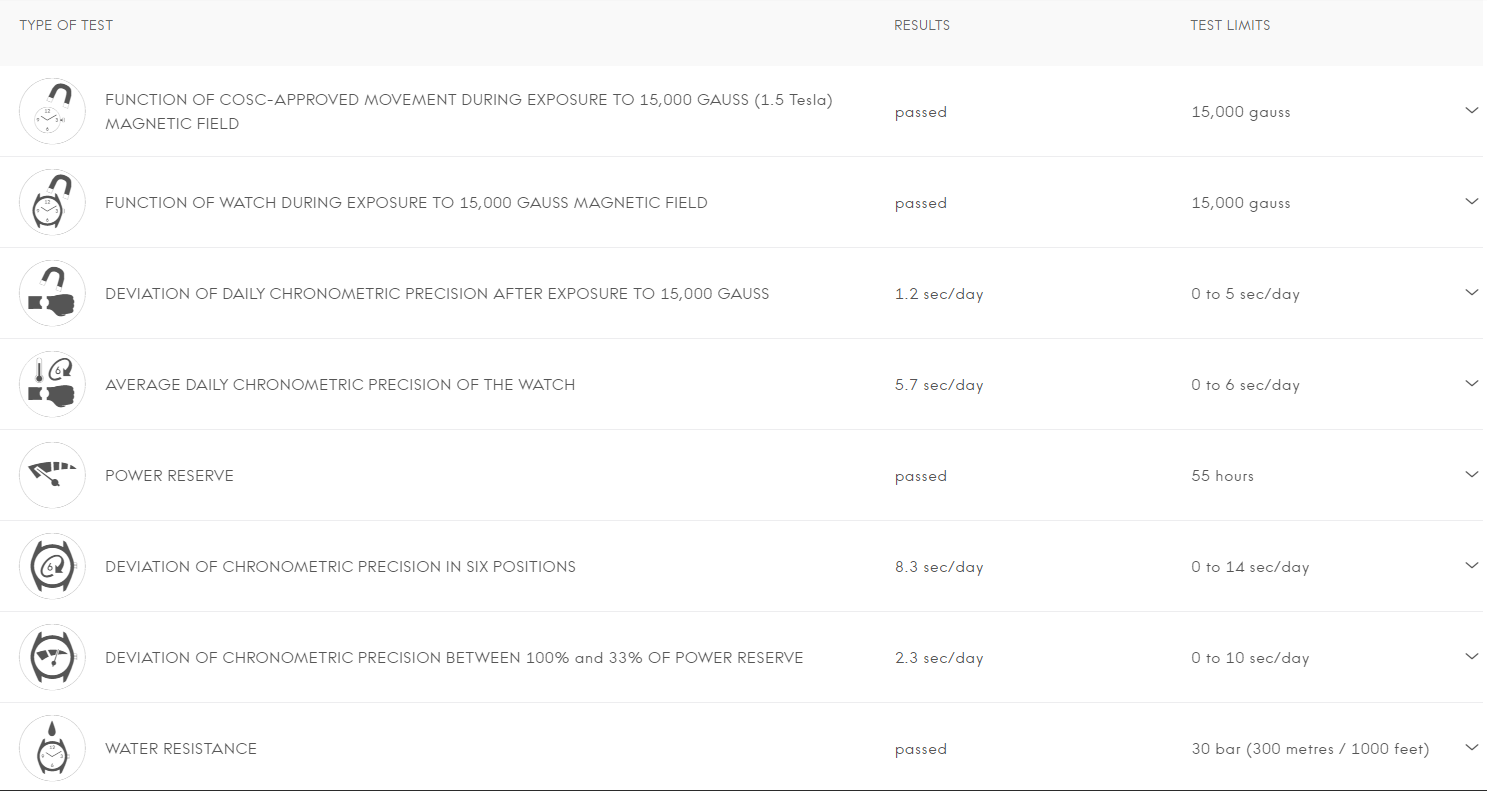
Task: Expand the six positions deviation row
Action: click(1471, 565)
